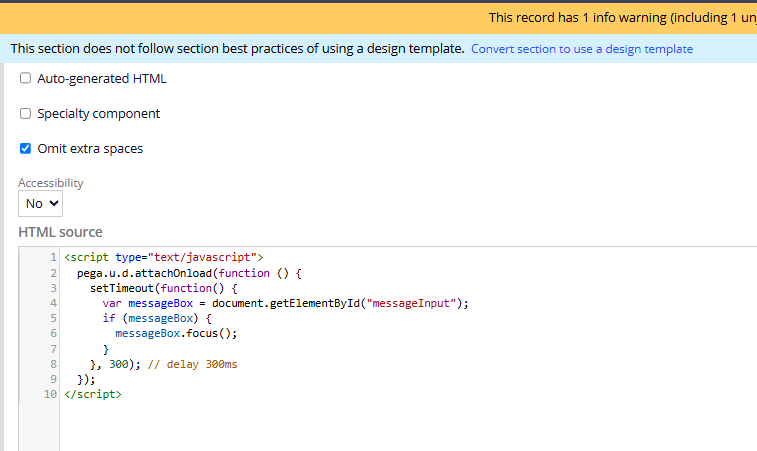Viewport: 757px width, 451px height.
Task: Click the var messageBox declaration line
Action: [285, 303]
